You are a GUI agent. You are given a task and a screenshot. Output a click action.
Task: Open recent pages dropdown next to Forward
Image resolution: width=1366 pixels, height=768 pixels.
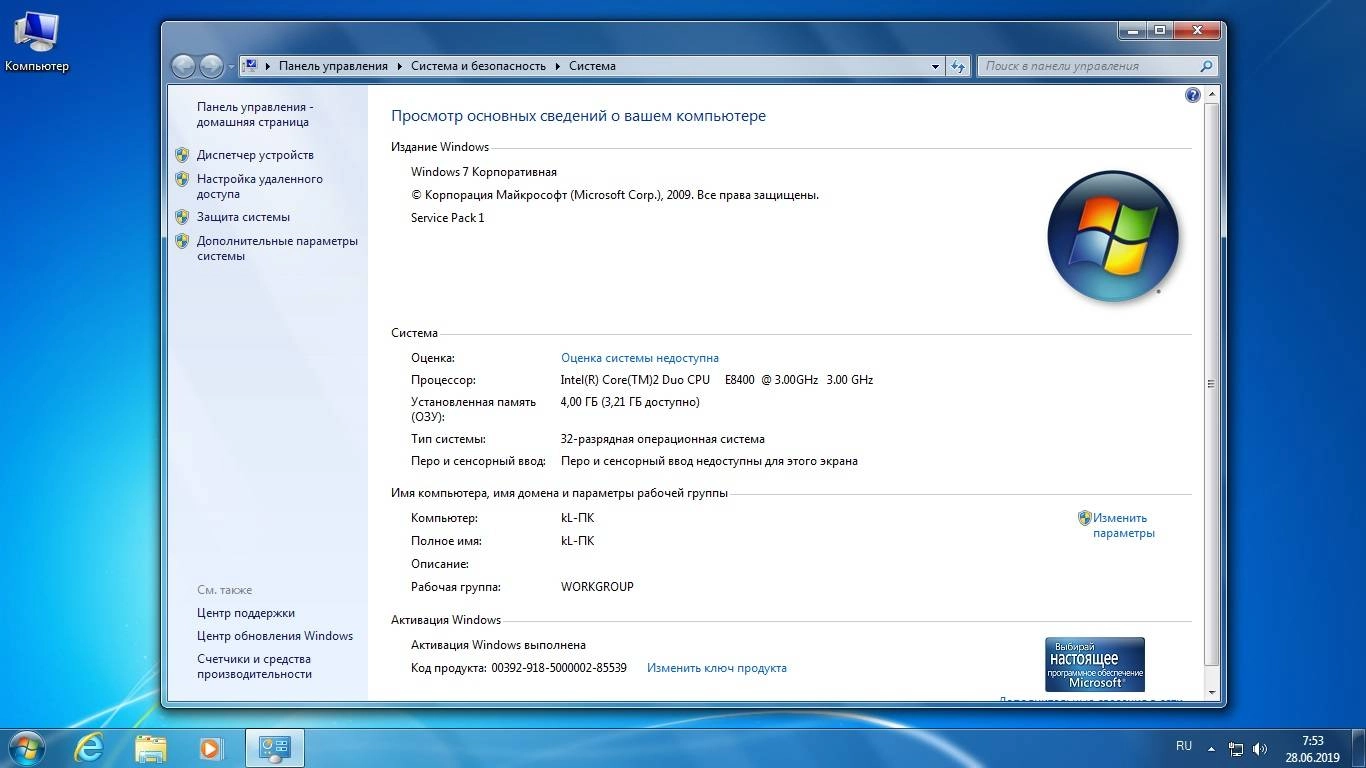click(231, 67)
